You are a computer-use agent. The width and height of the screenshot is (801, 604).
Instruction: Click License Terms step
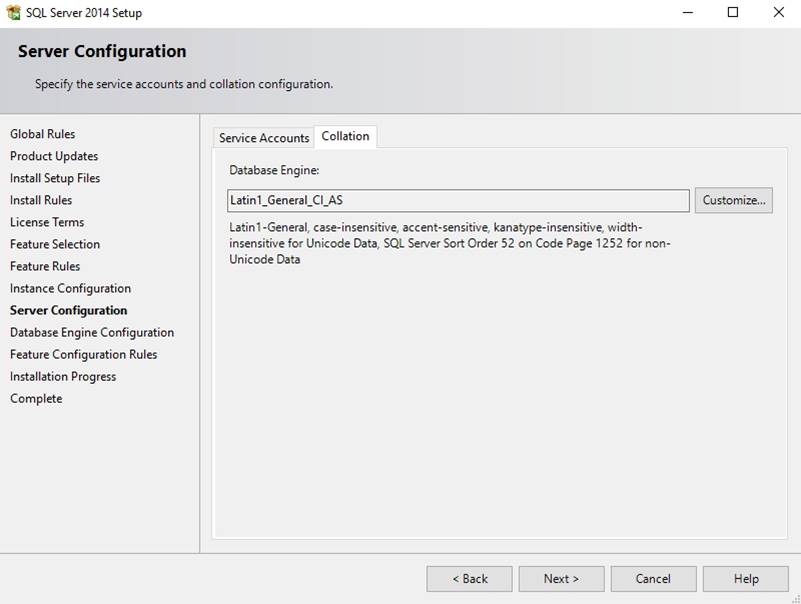click(x=46, y=222)
